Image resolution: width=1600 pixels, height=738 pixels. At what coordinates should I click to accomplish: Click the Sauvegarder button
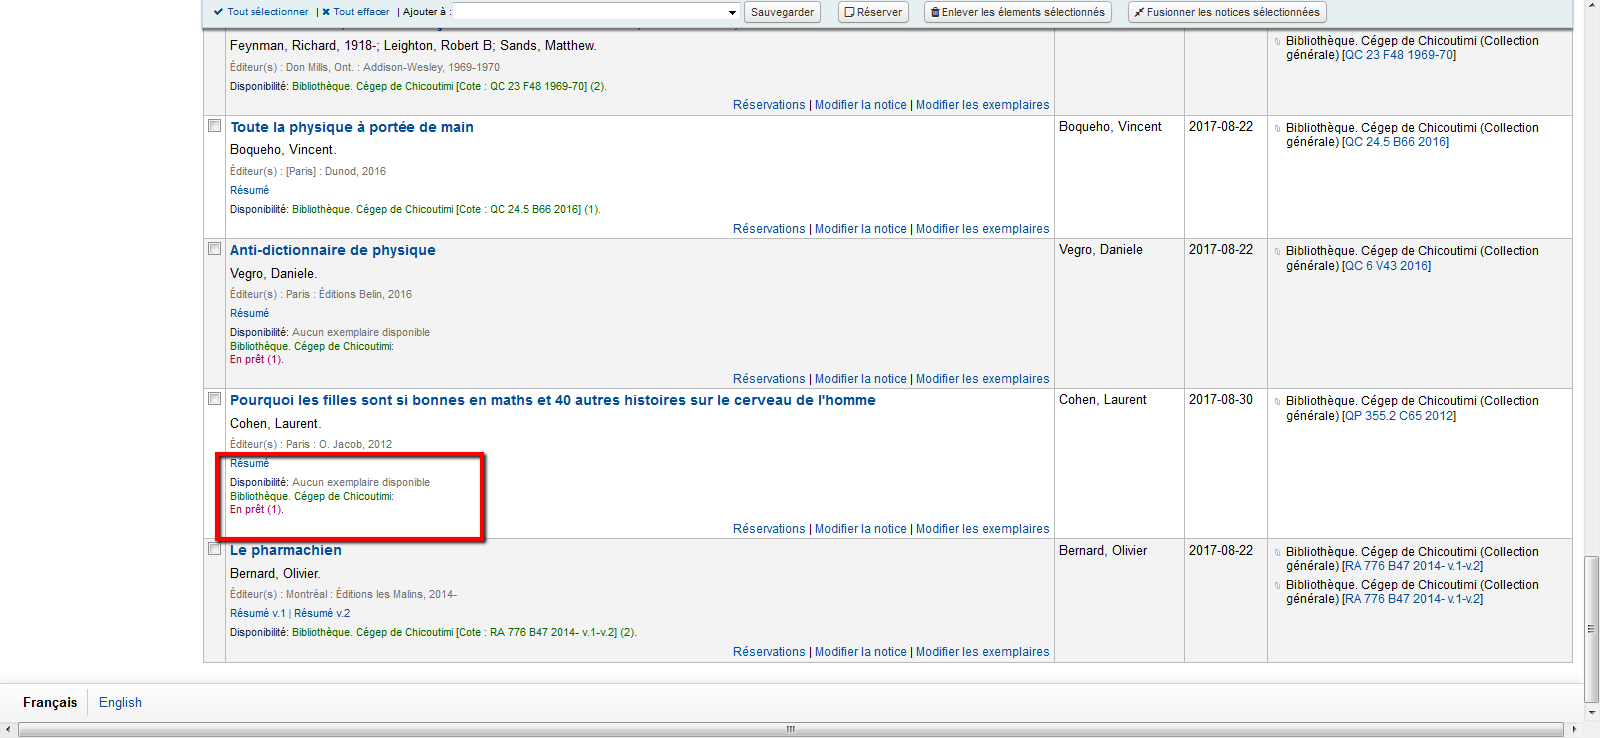(782, 12)
